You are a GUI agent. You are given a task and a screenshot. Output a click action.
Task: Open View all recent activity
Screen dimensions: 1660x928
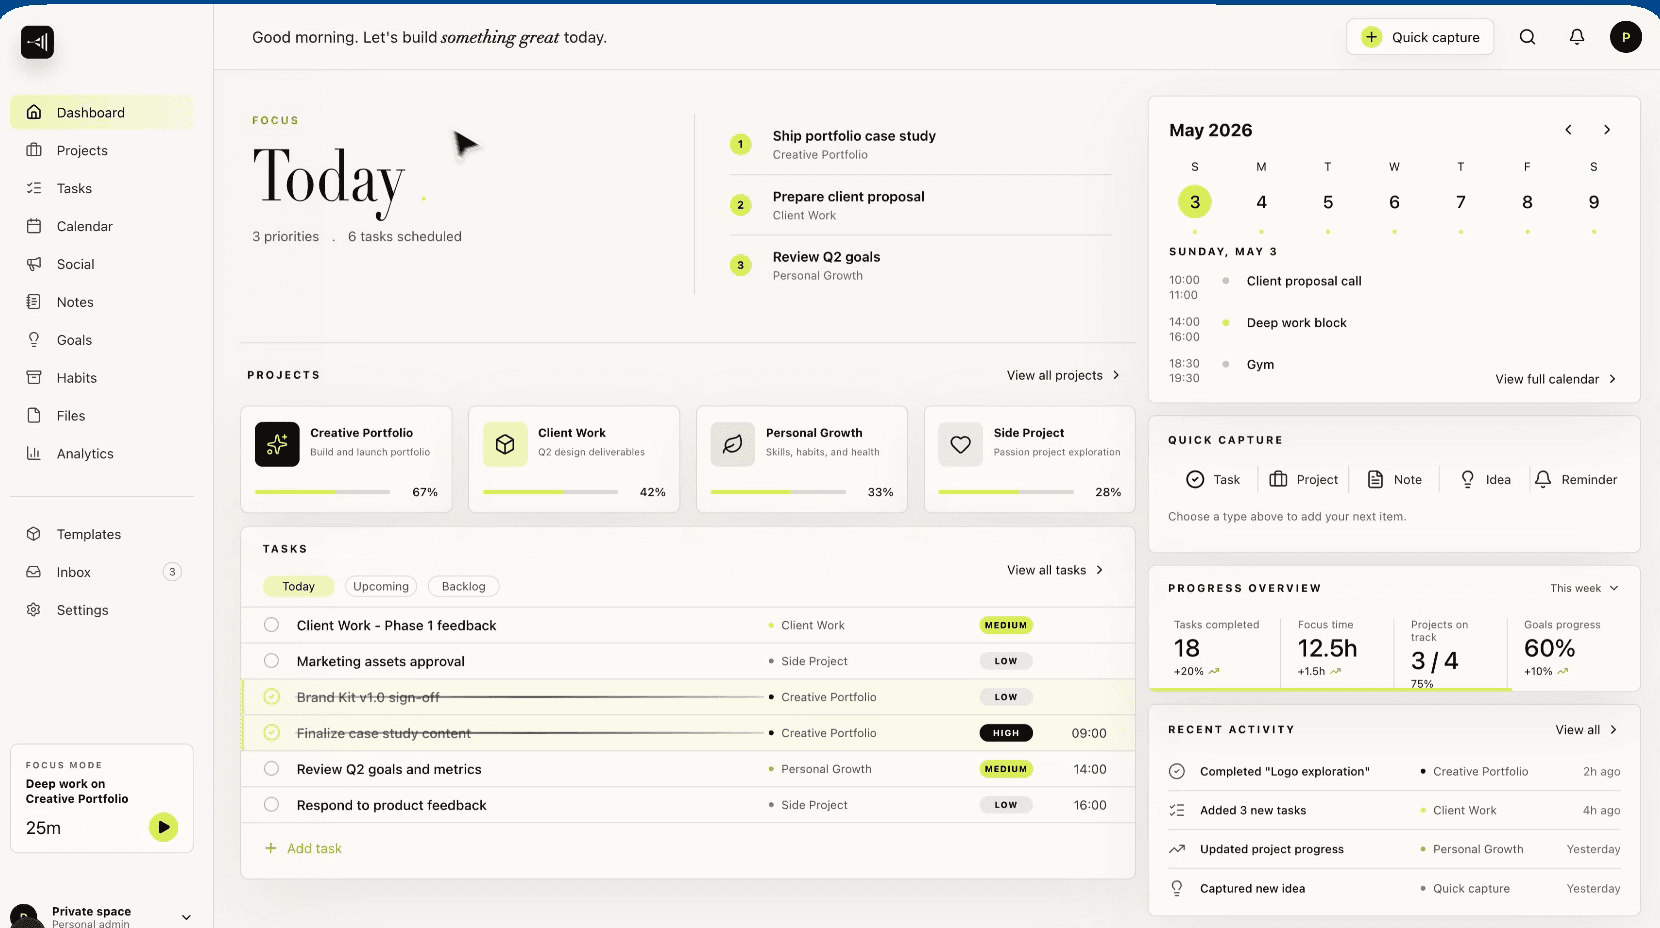pos(1586,730)
